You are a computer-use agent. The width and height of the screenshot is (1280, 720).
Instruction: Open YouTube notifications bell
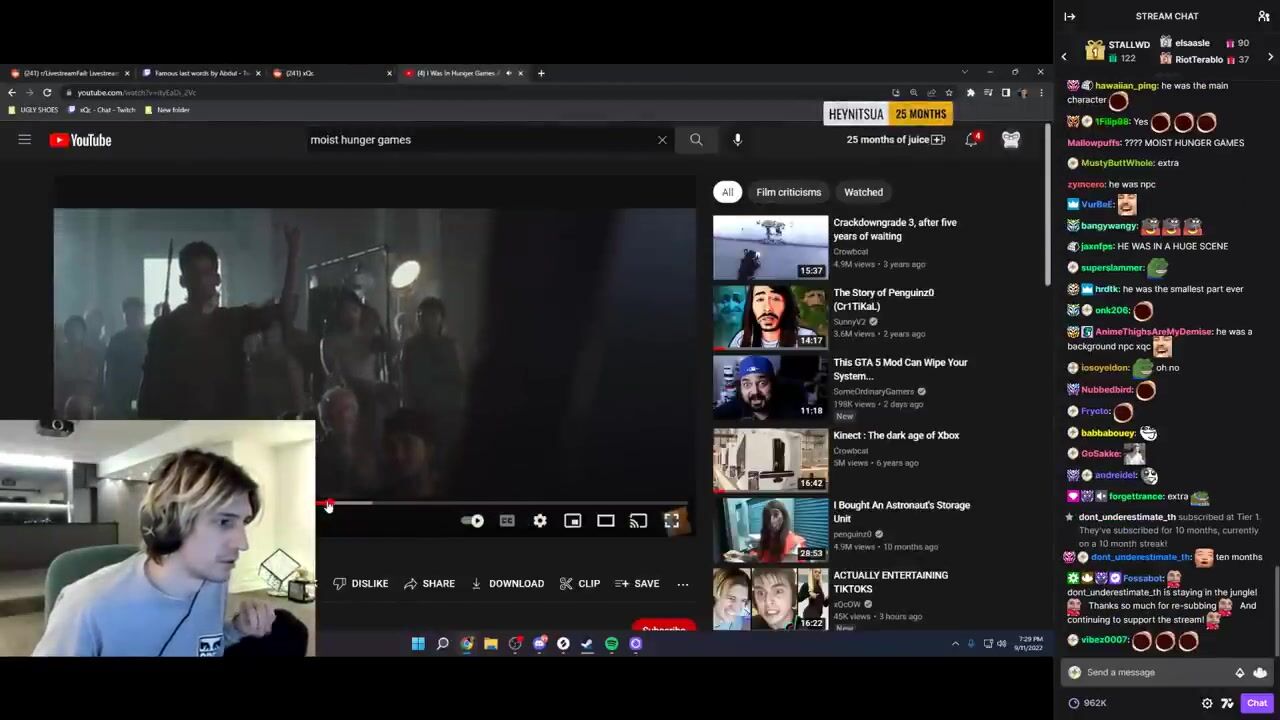(971, 140)
